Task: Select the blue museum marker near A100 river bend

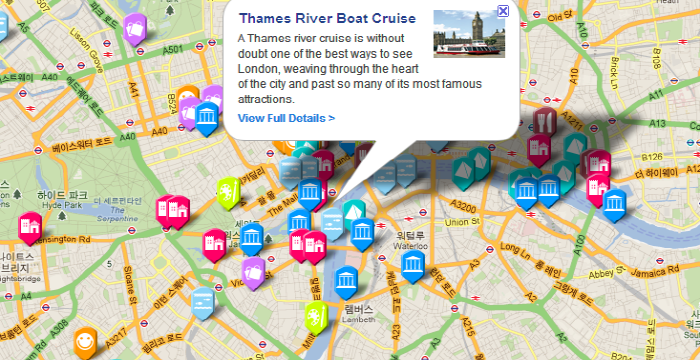Action: click(615, 204)
